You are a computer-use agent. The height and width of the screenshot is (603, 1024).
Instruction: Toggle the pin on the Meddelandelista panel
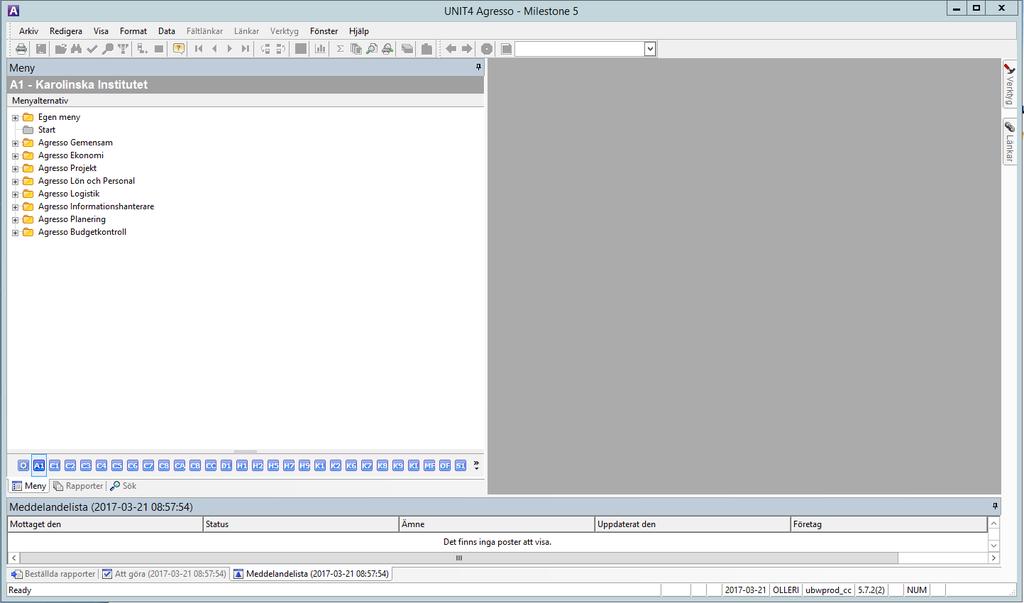click(995, 506)
